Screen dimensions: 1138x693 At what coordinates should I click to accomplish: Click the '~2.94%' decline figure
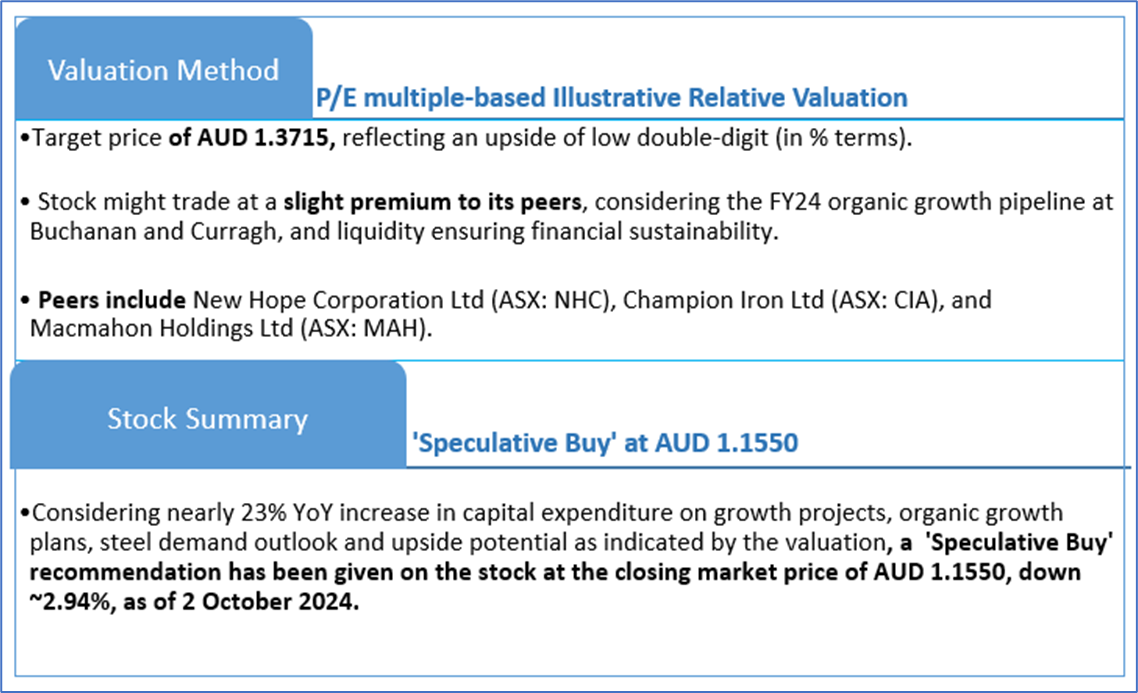pyautogui.click(x=63, y=606)
